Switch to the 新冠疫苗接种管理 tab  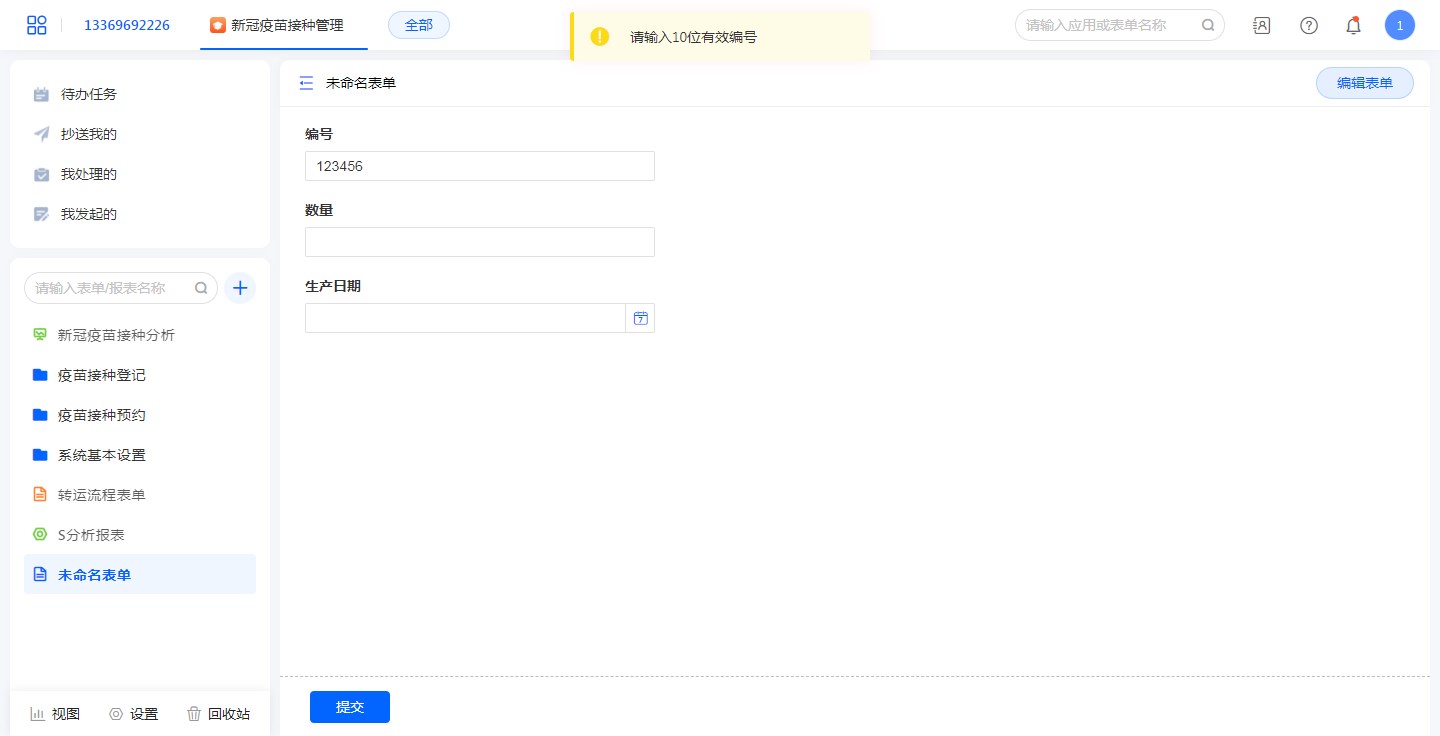(283, 26)
